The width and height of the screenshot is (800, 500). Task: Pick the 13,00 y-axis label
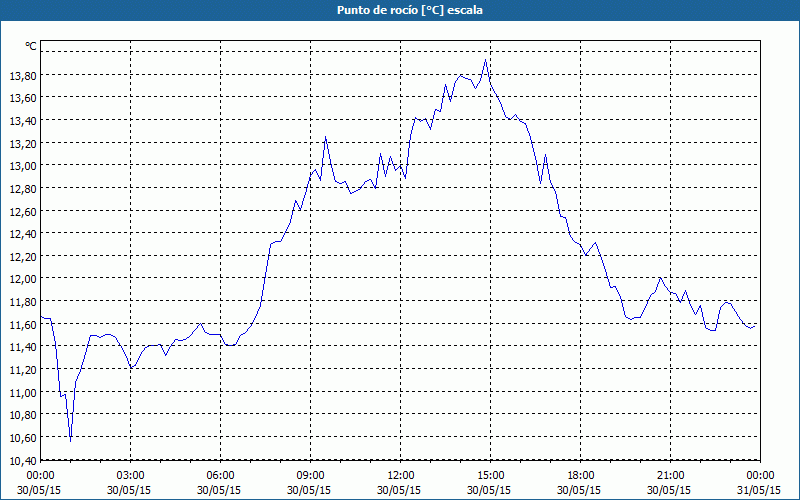click(23, 166)
